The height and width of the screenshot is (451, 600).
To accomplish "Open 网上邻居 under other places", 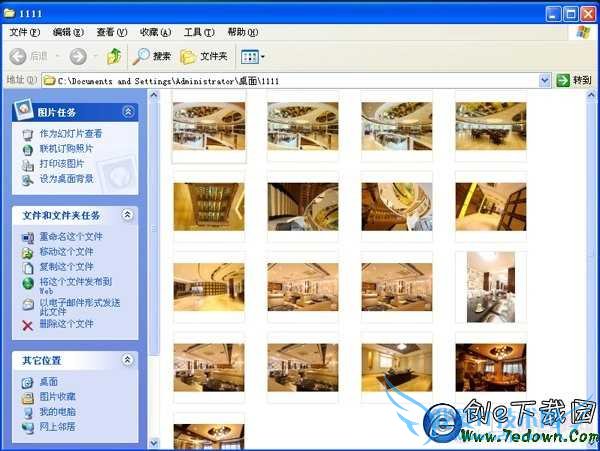I will click(x=57, y=427).
